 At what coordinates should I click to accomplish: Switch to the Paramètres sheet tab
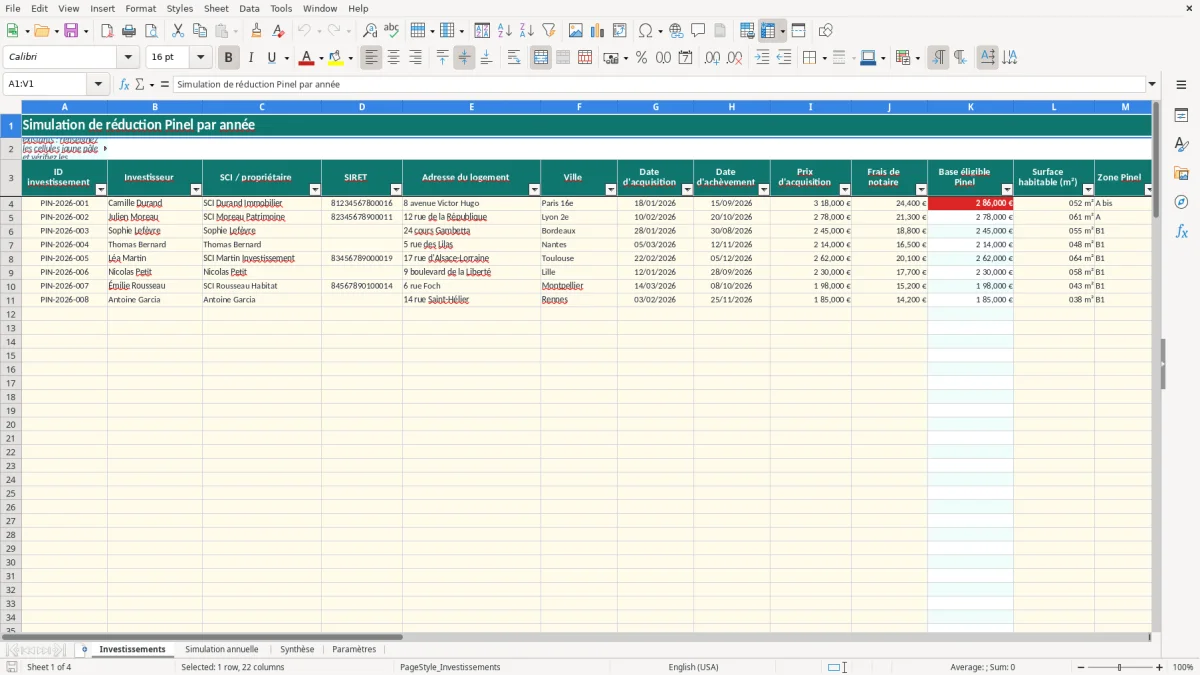[354, 650]
